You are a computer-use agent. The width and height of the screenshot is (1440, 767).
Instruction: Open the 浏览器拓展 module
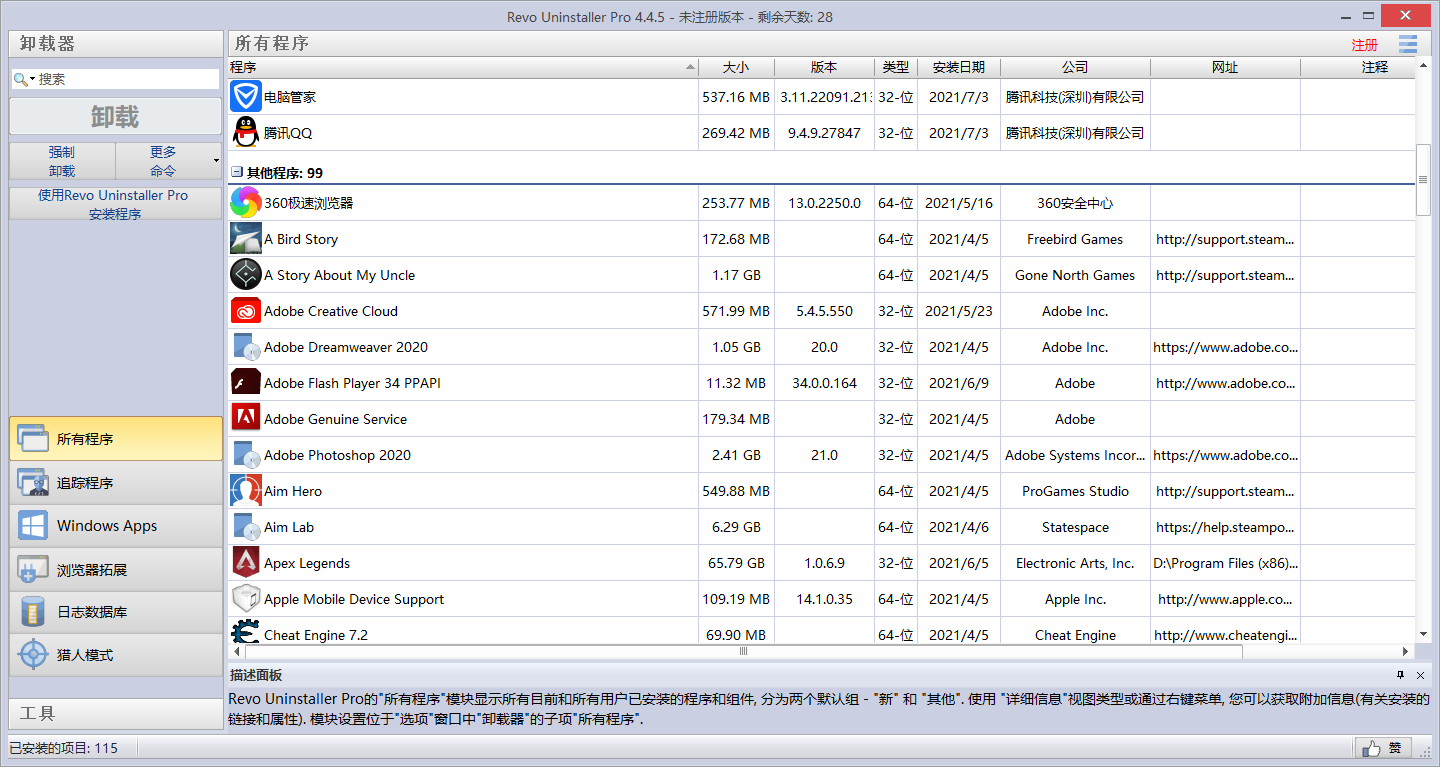[x=116, y=570]
